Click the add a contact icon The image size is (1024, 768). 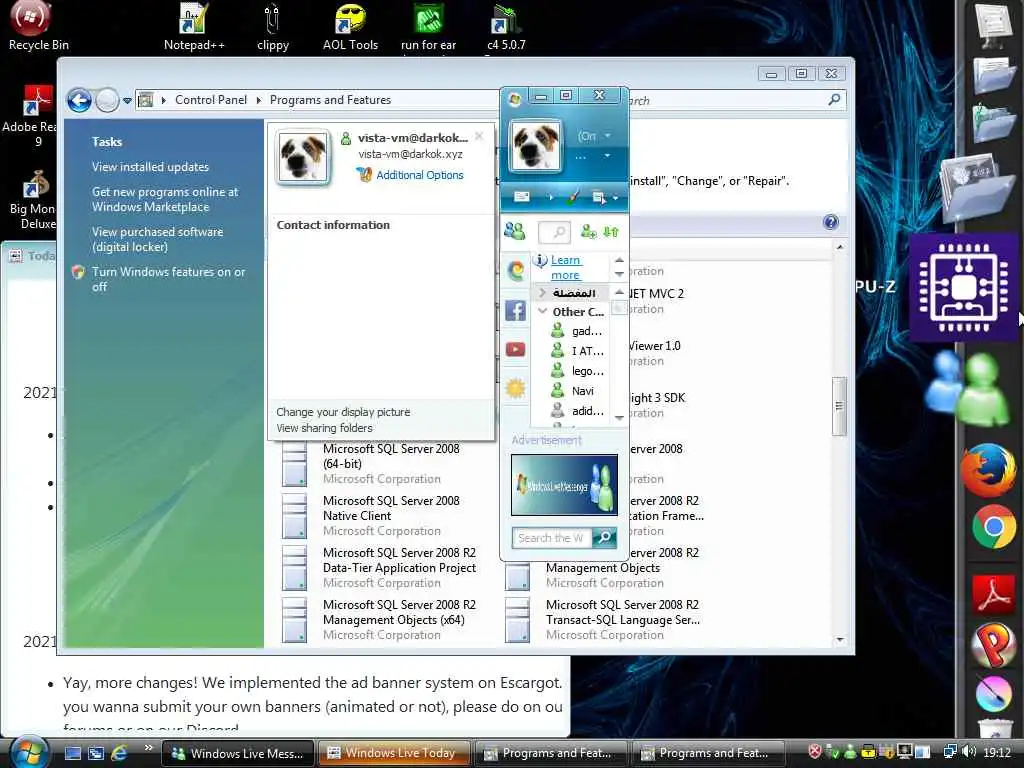[x=588, y=231]
